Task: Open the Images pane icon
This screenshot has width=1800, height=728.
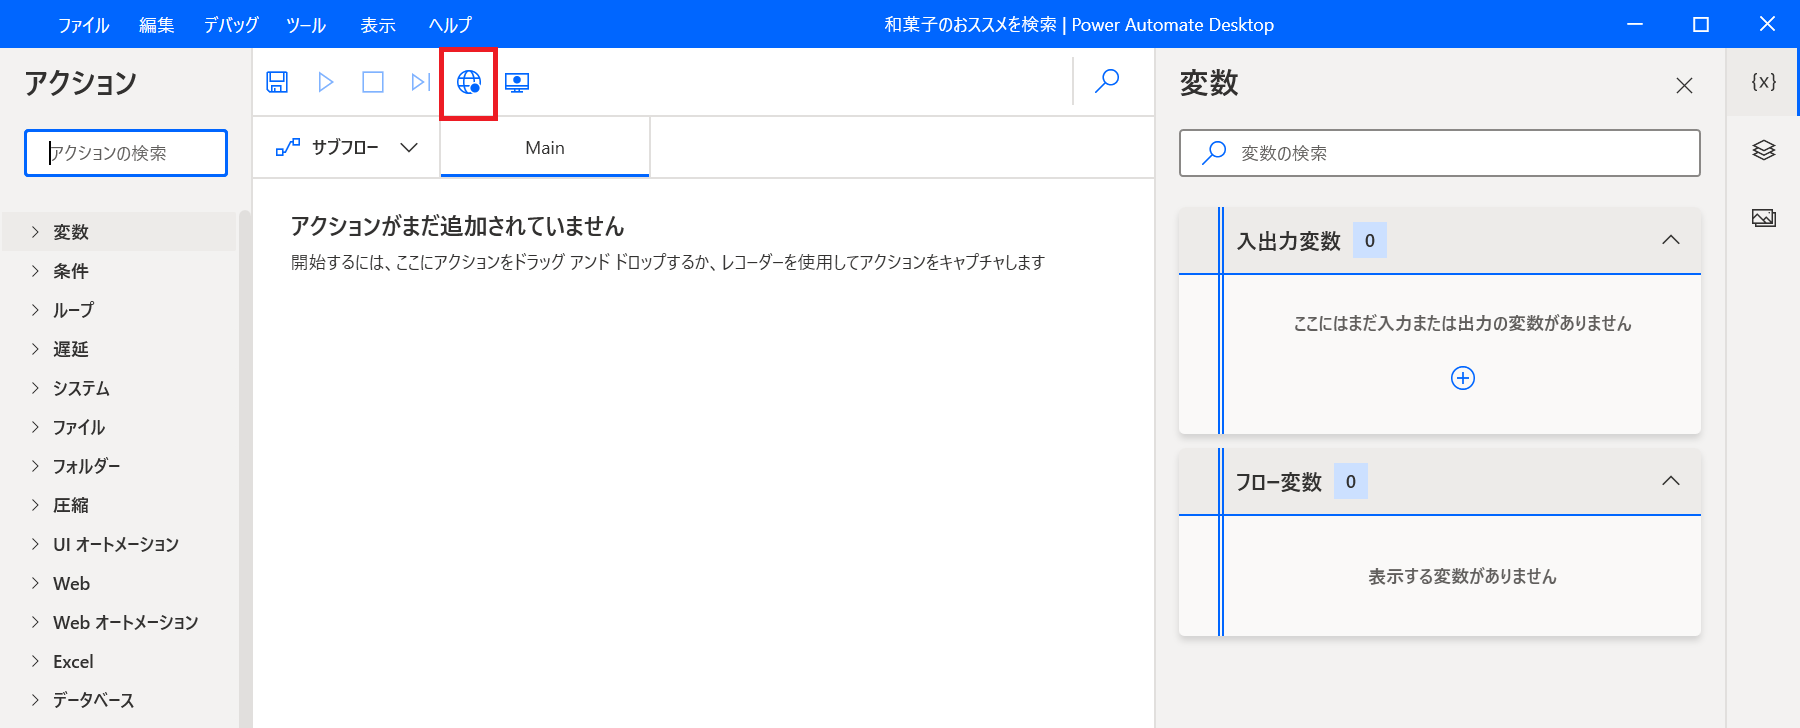Action: point(1764,217)
